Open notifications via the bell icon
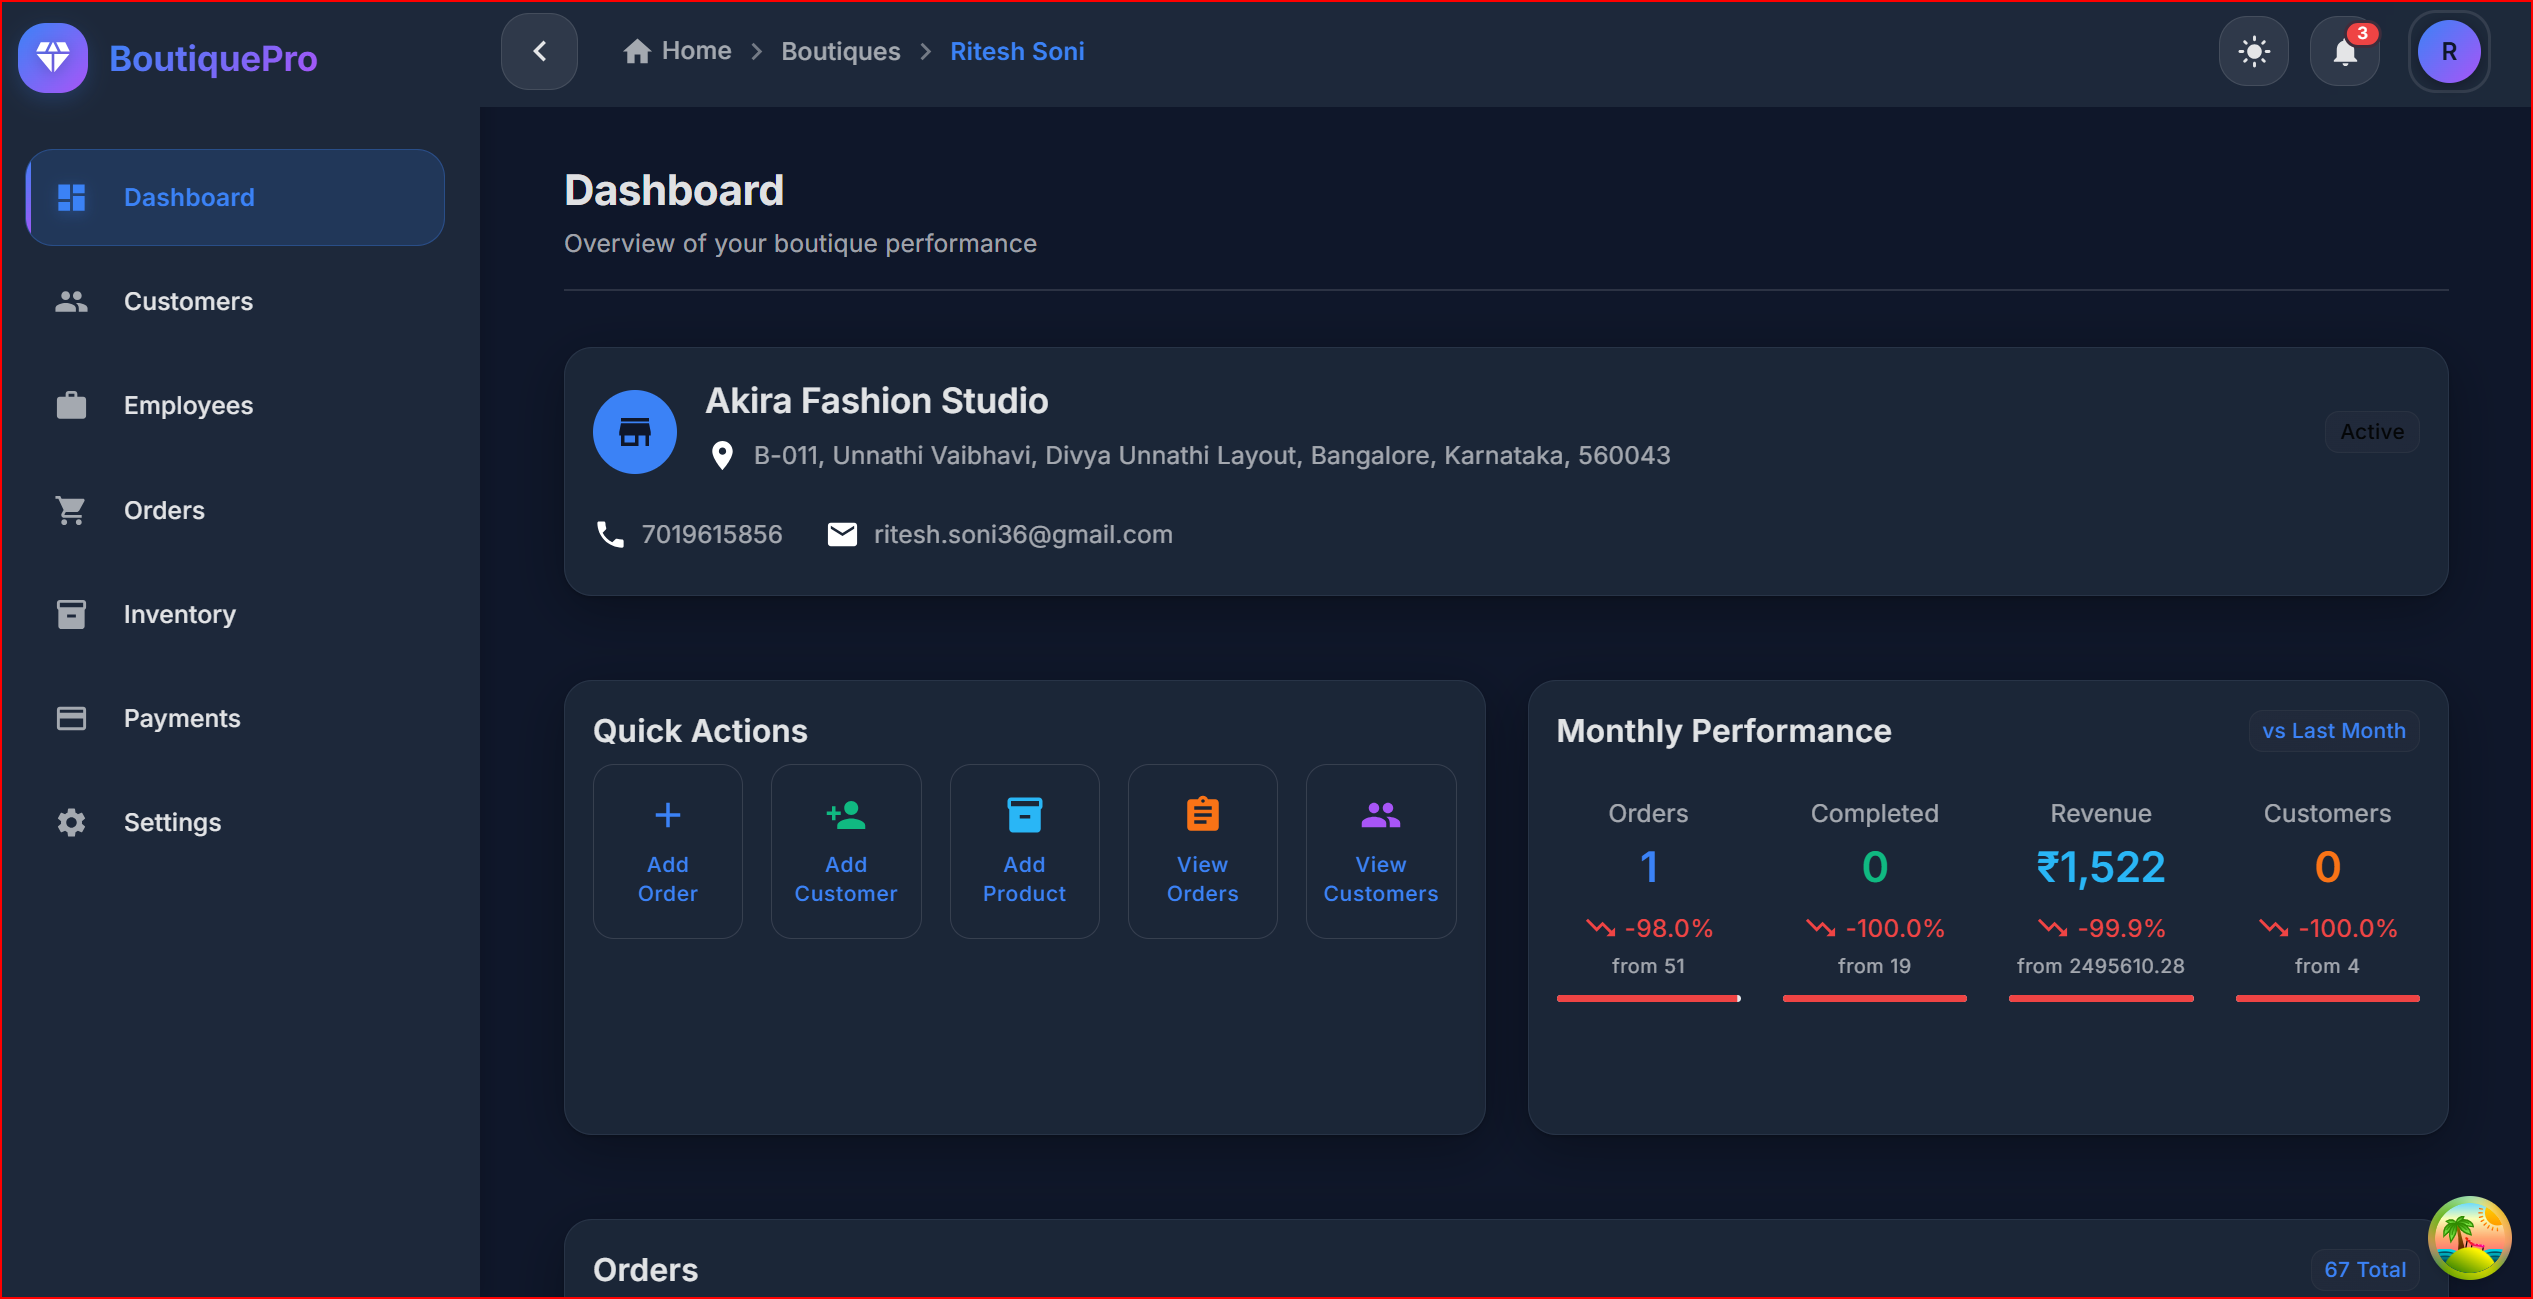 (x=2344, y=51)
